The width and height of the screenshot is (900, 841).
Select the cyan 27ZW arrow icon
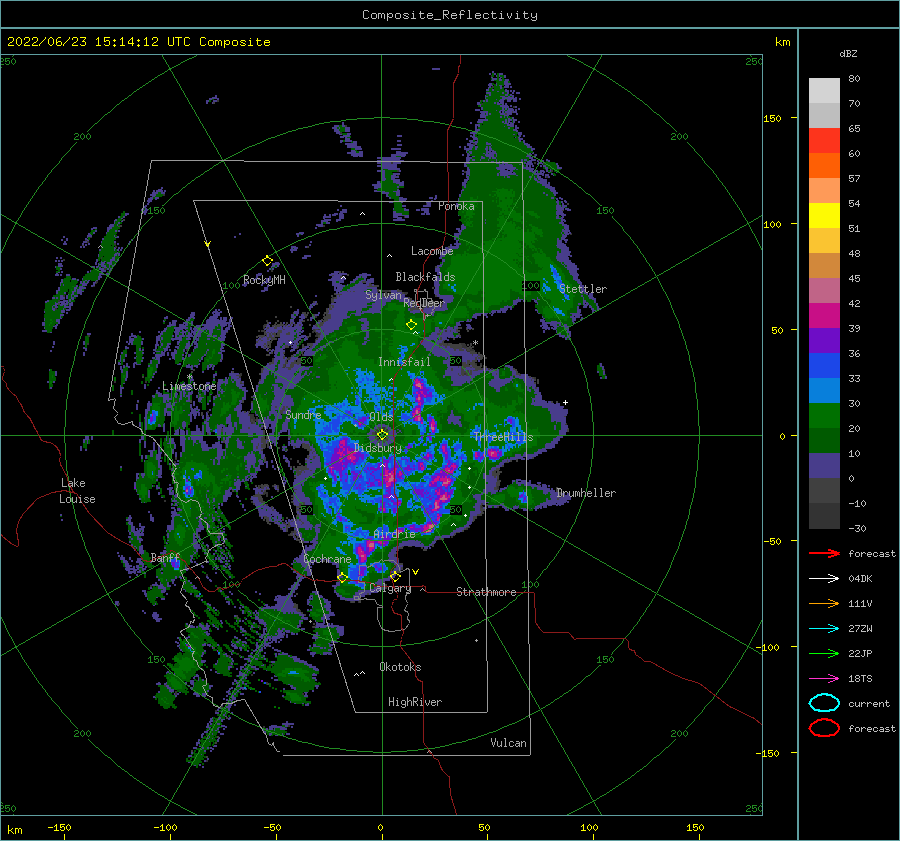tap(824, 629)
